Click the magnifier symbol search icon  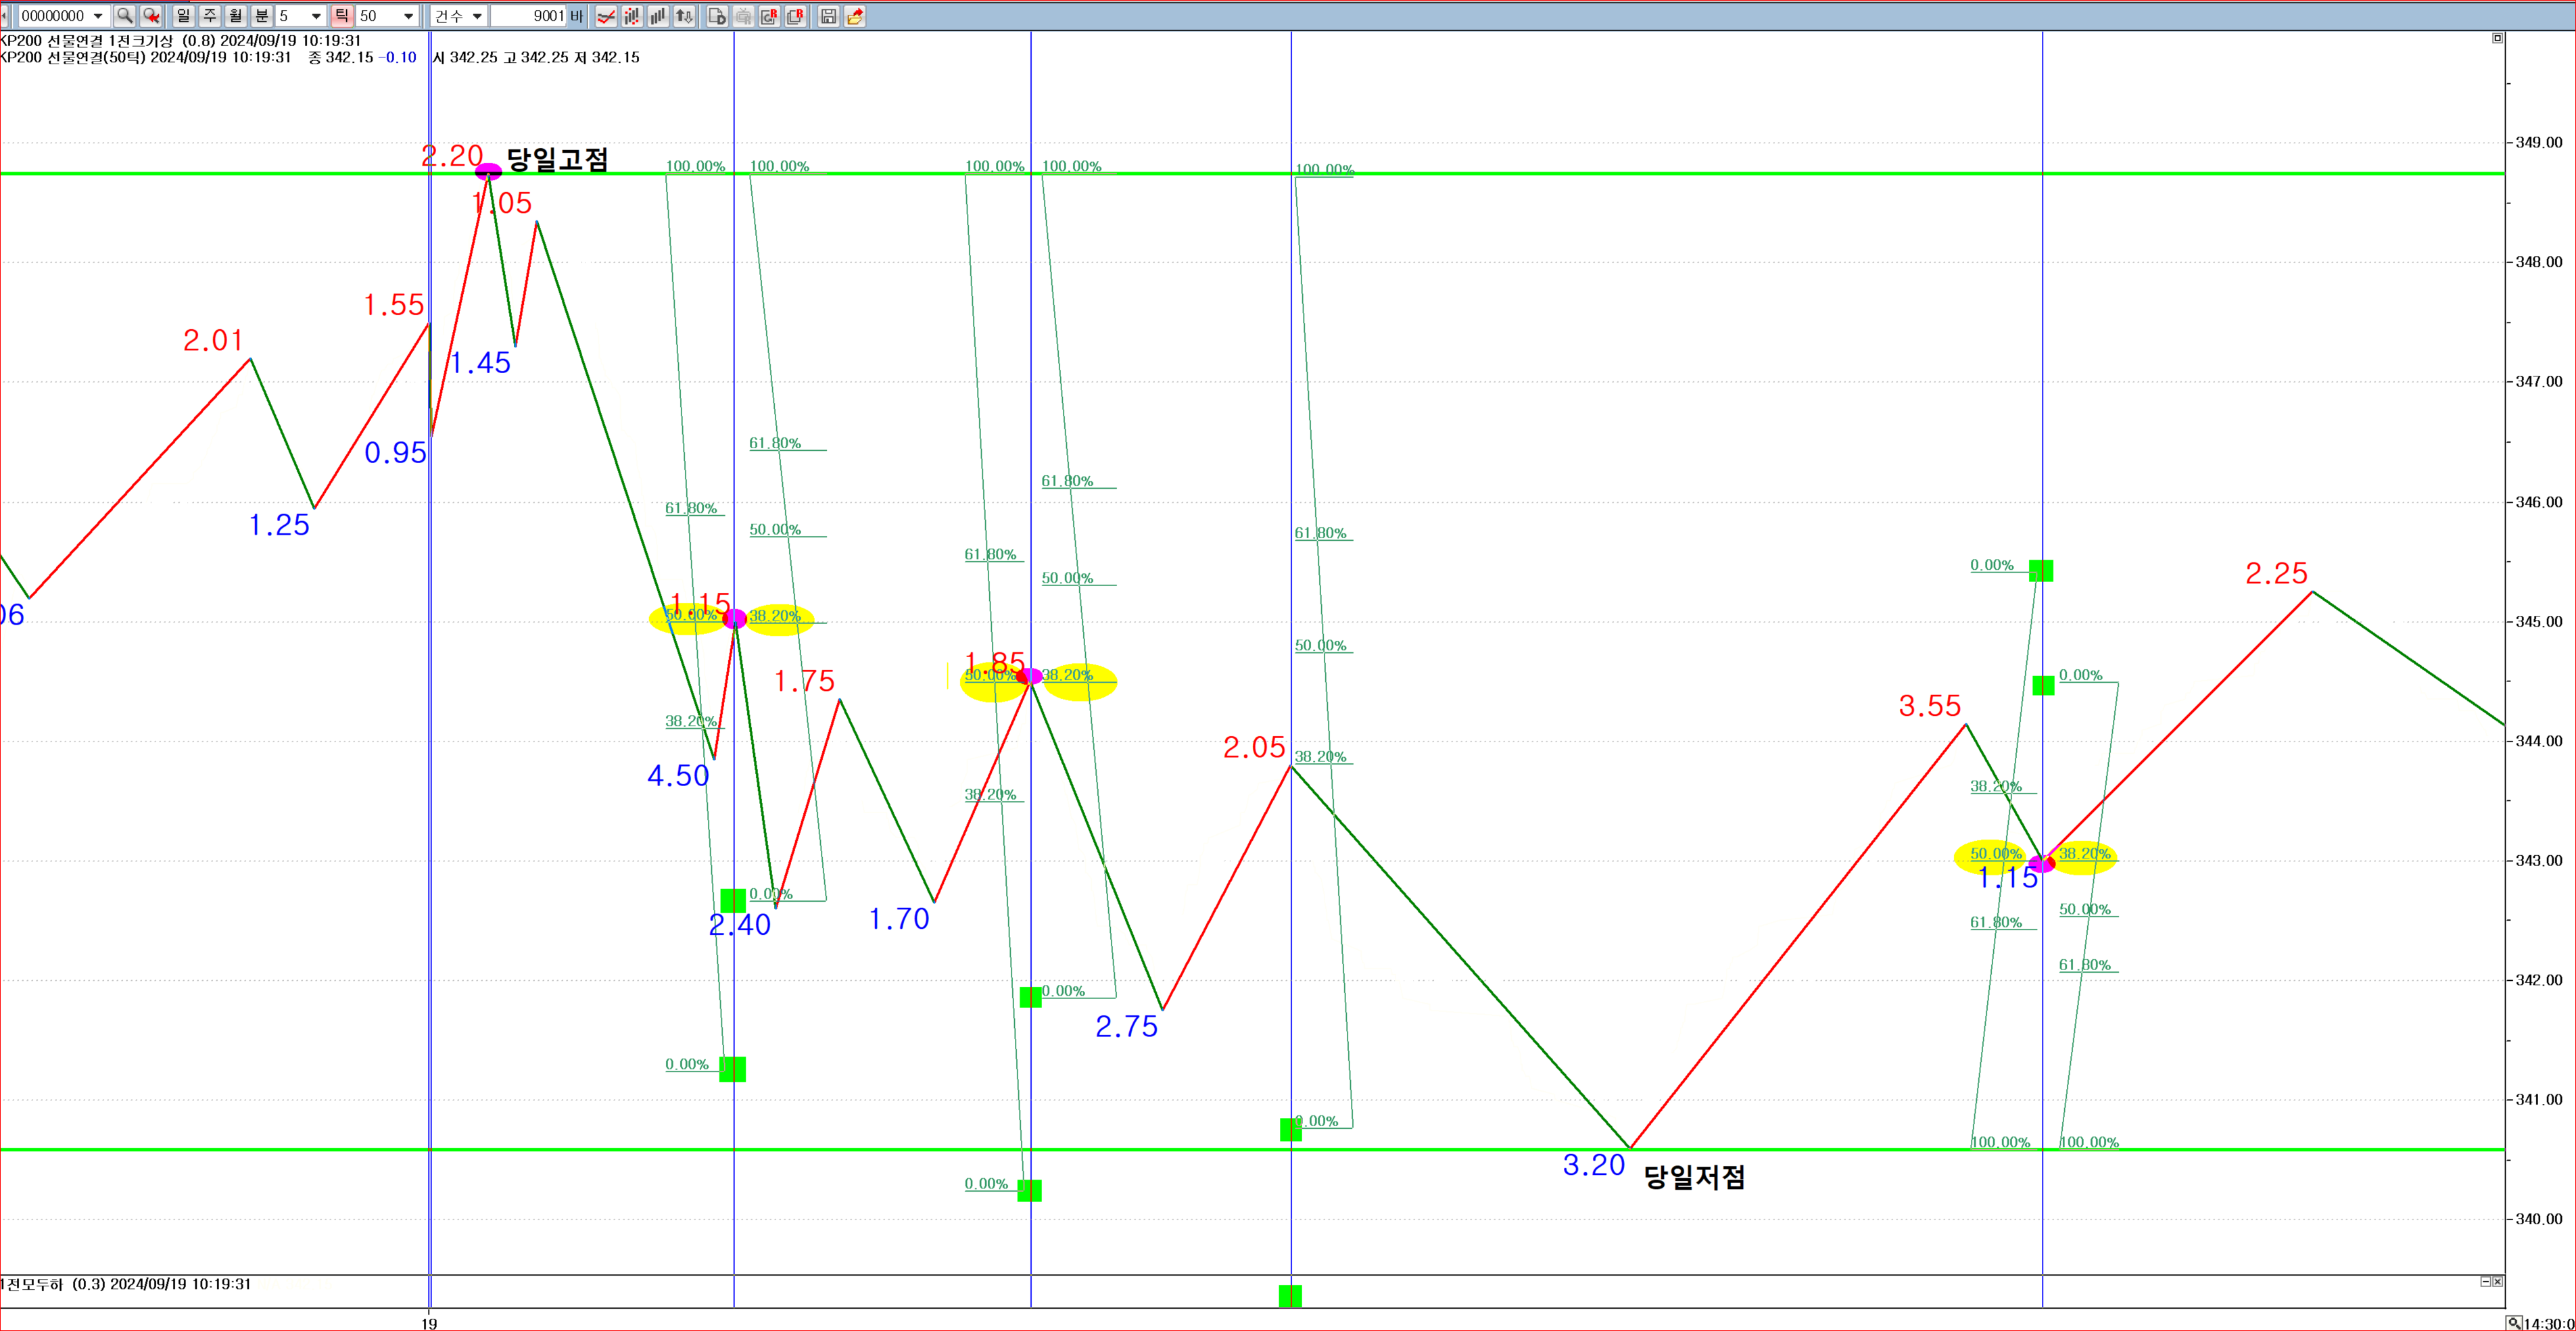(124, 16)
